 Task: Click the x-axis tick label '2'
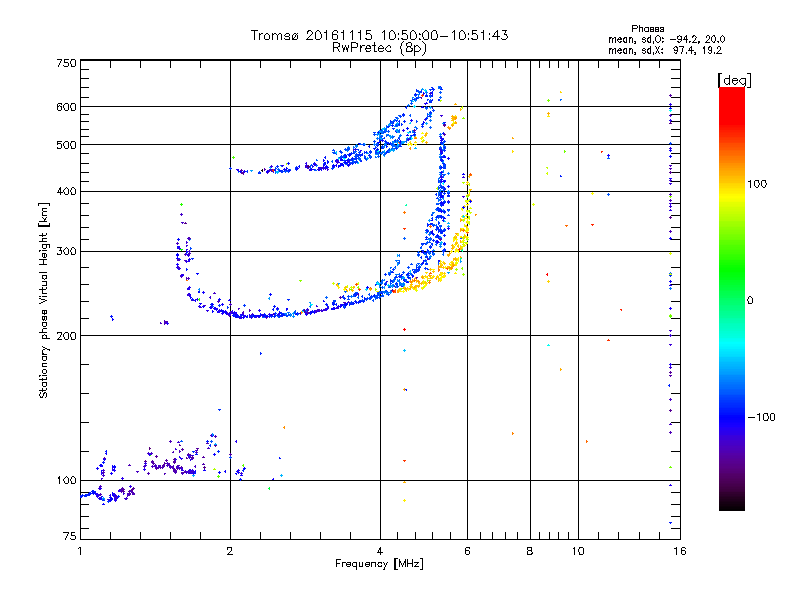[x=230, y=551]
